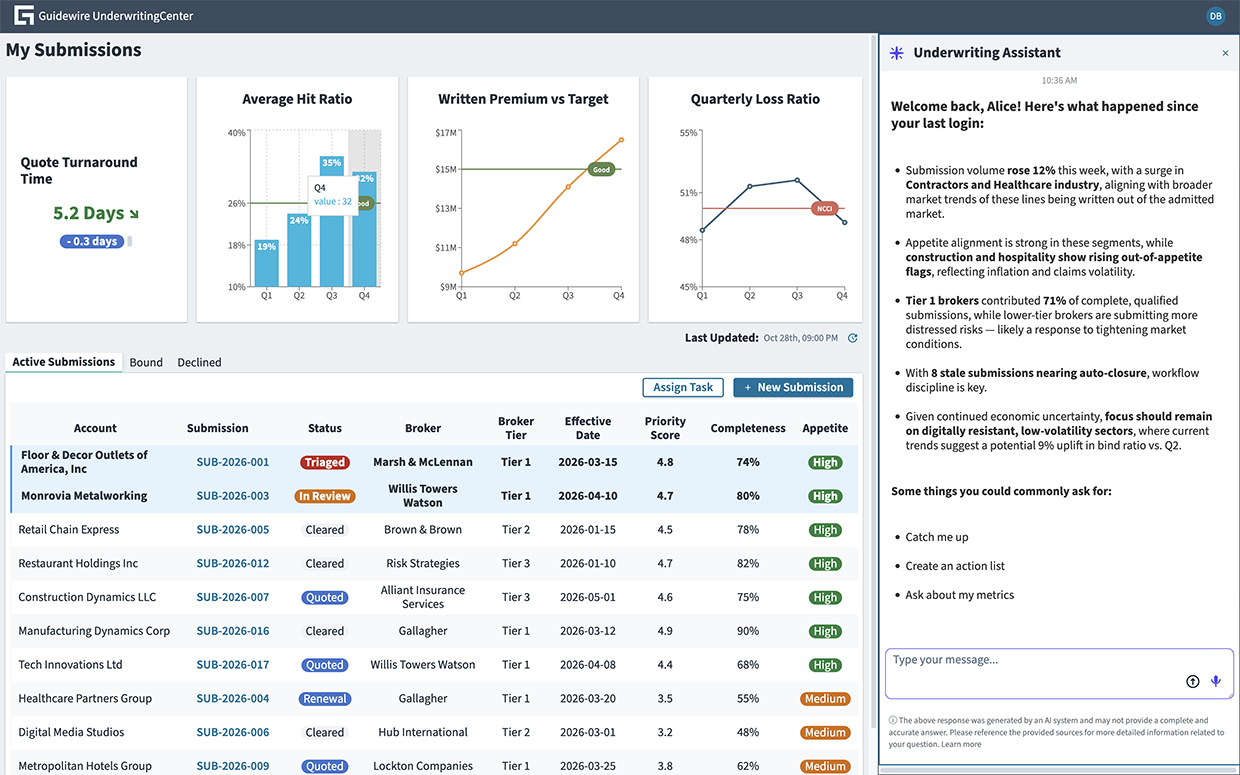Image resolution: width=1240 pixels, height=775 pixels.
Task: Click the refresh icon beside Last Updated
Action: coord(853,338)
